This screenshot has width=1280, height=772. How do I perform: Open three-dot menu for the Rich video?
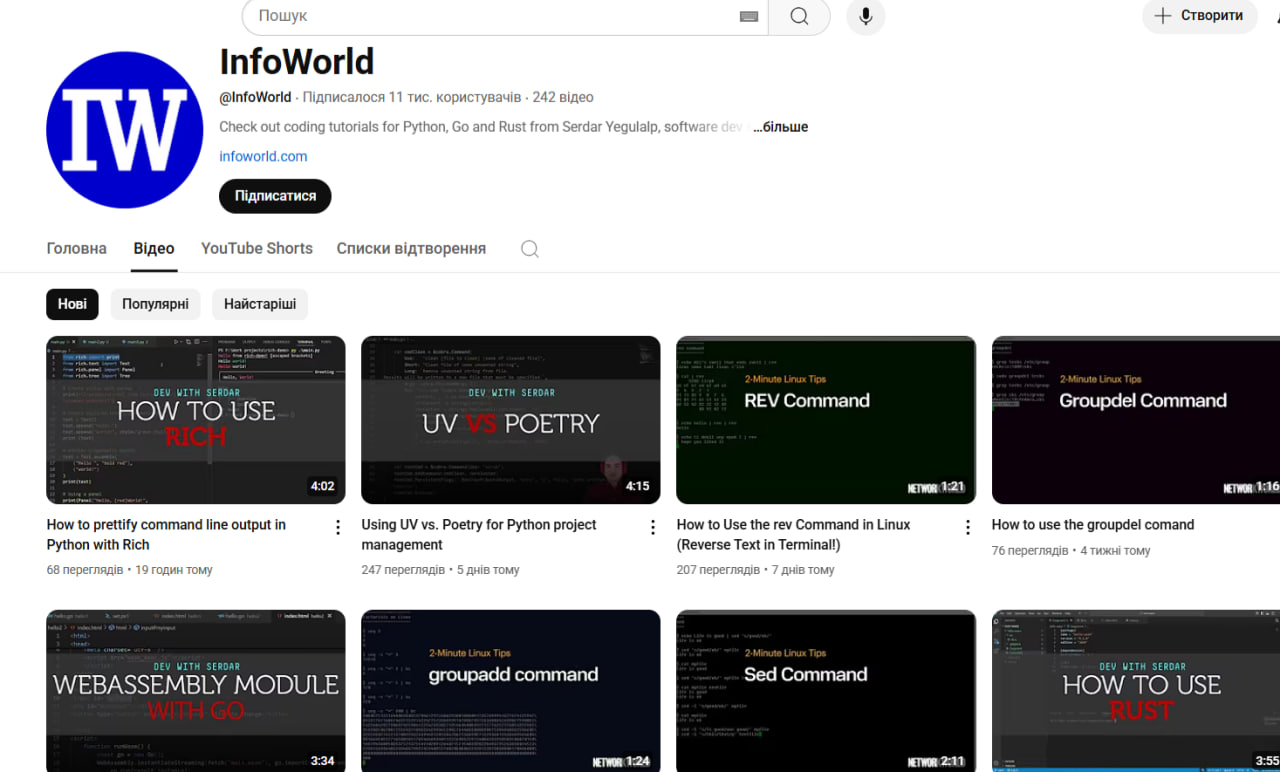[x=338, y=527]
